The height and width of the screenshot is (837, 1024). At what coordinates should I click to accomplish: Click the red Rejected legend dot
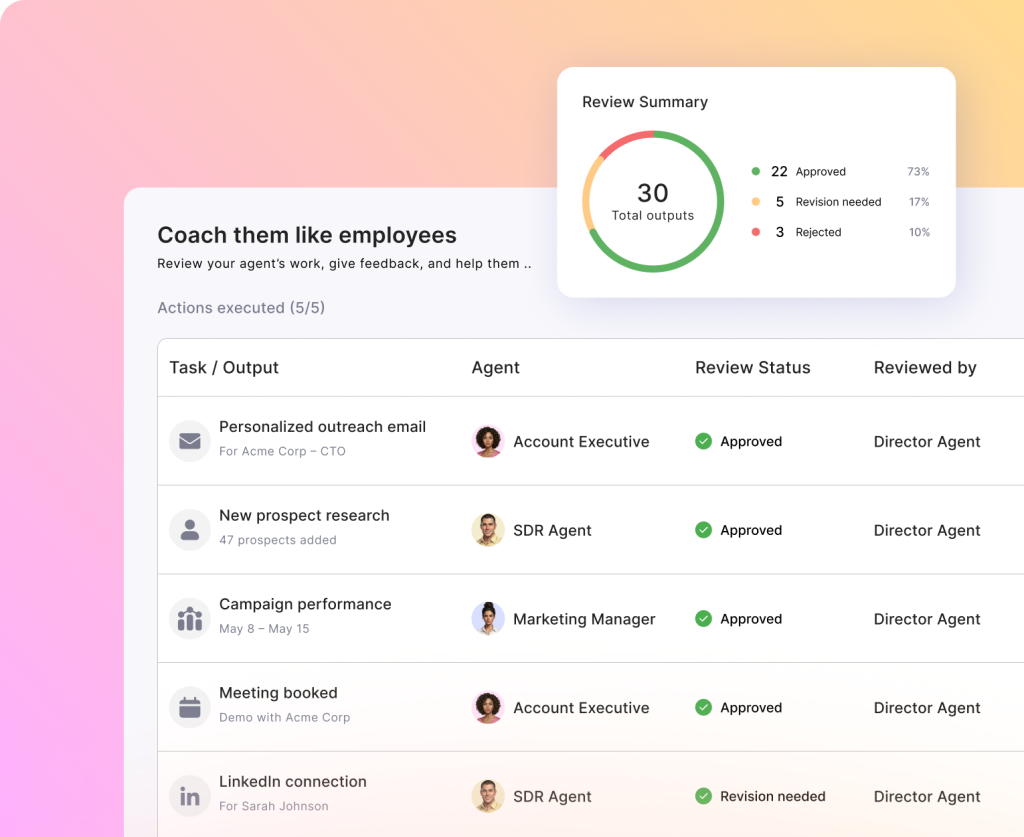pyautogui.click(x=756, y=232)
